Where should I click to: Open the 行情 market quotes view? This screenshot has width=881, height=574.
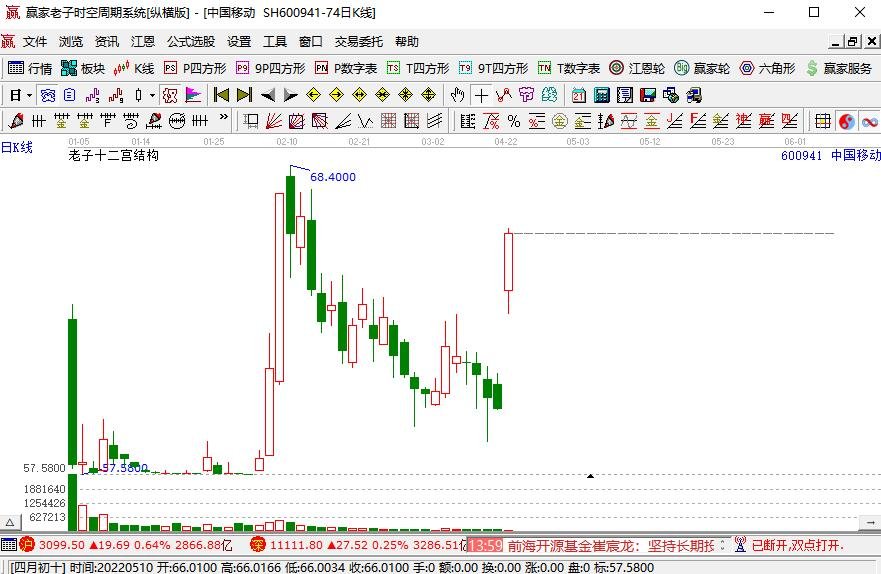tap(30, 69)
